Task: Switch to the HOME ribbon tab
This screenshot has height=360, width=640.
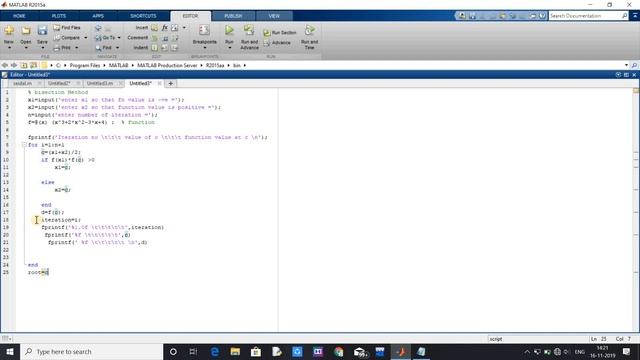Action: click(19, 16)
